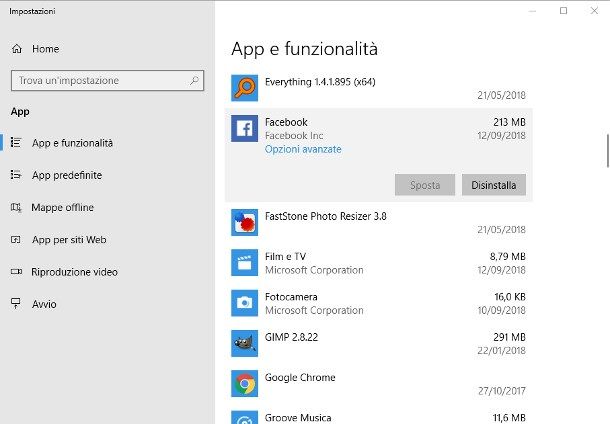Click the Disinstalla button for Facebook

point(494,185)
